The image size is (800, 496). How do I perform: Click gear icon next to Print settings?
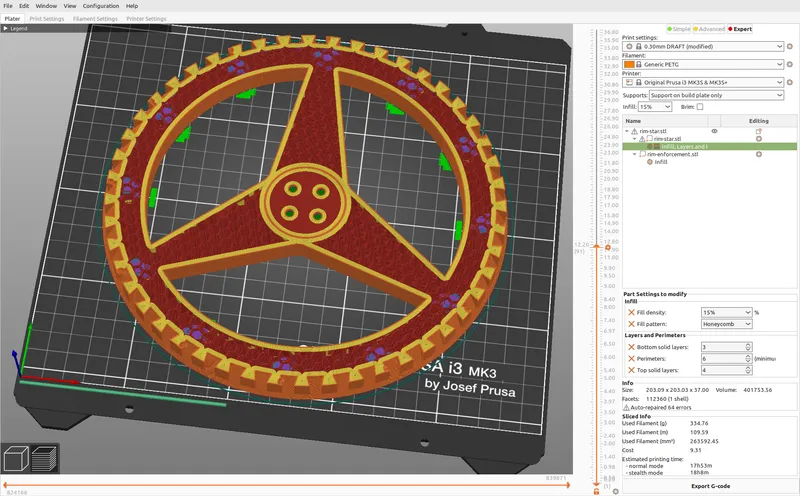(790, 46)
